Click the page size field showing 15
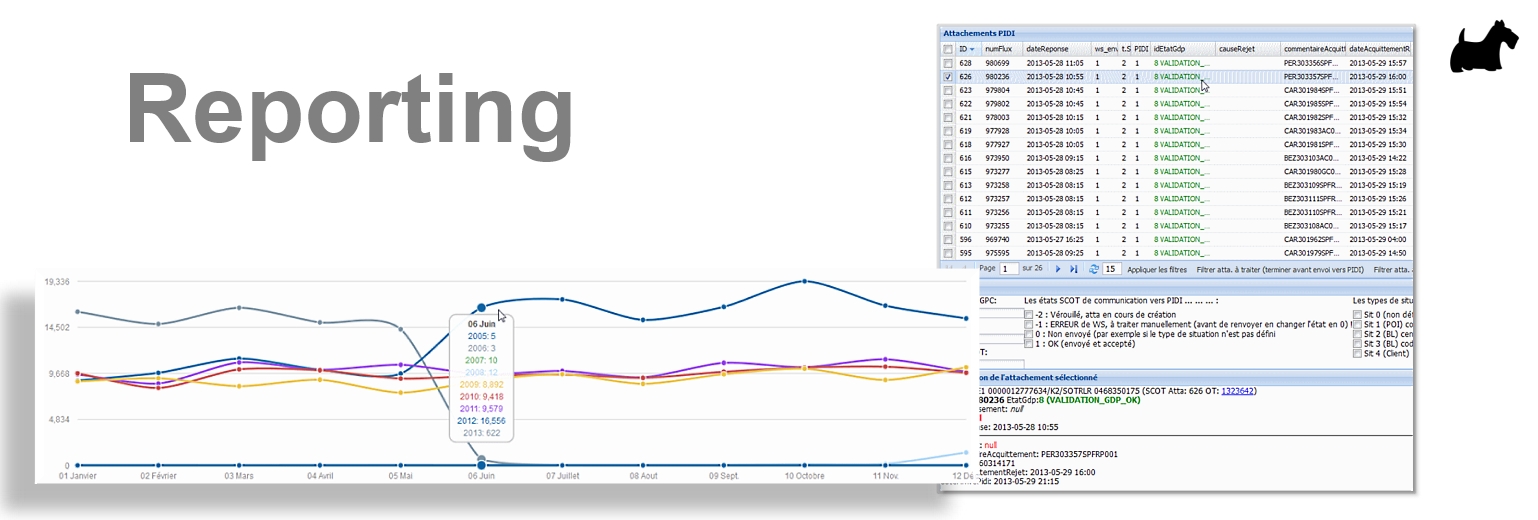The height and width of the screenshot is (520, 1538). tap(1110, 270)
